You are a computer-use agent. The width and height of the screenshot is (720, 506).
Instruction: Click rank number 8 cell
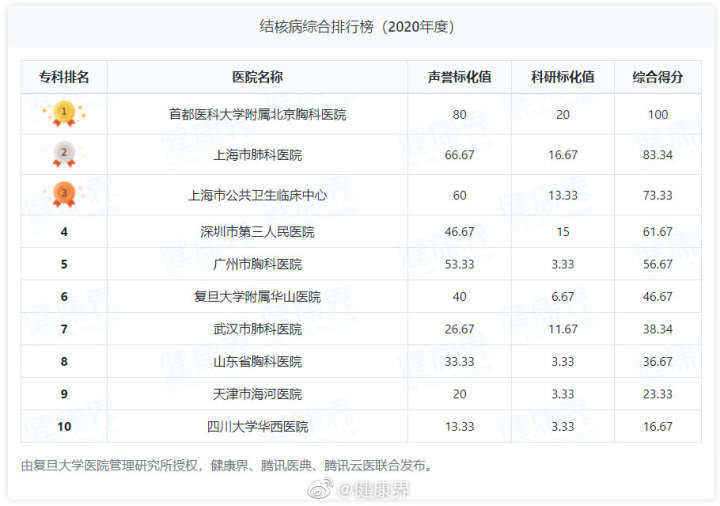tap(64, 361)
